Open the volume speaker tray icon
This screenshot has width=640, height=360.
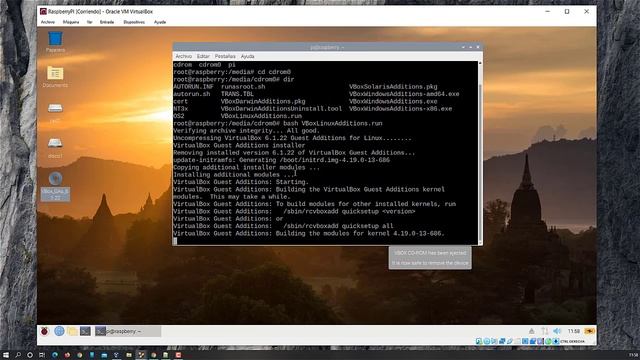pyautogui.click(x=557, y=331)
